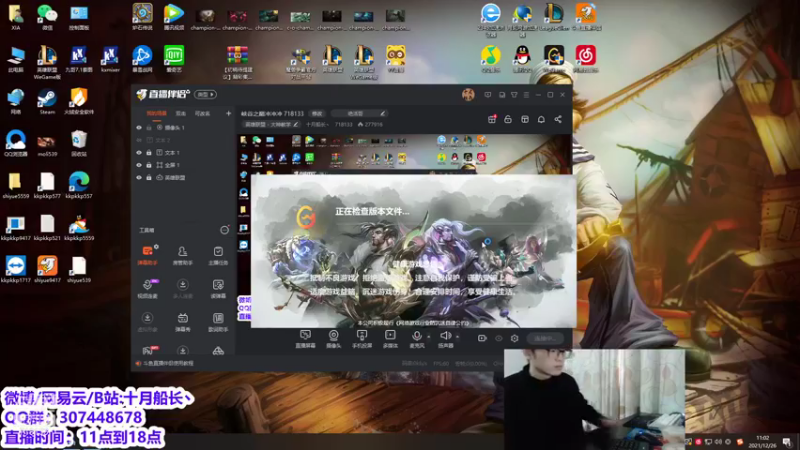Edit the game category tag with pencil
800x450 pixels.
270,124
